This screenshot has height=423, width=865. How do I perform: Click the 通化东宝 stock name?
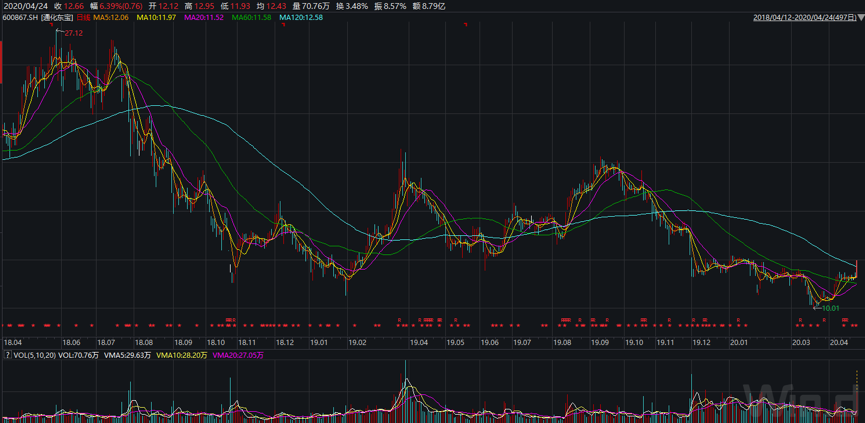[x=58, y=18]
